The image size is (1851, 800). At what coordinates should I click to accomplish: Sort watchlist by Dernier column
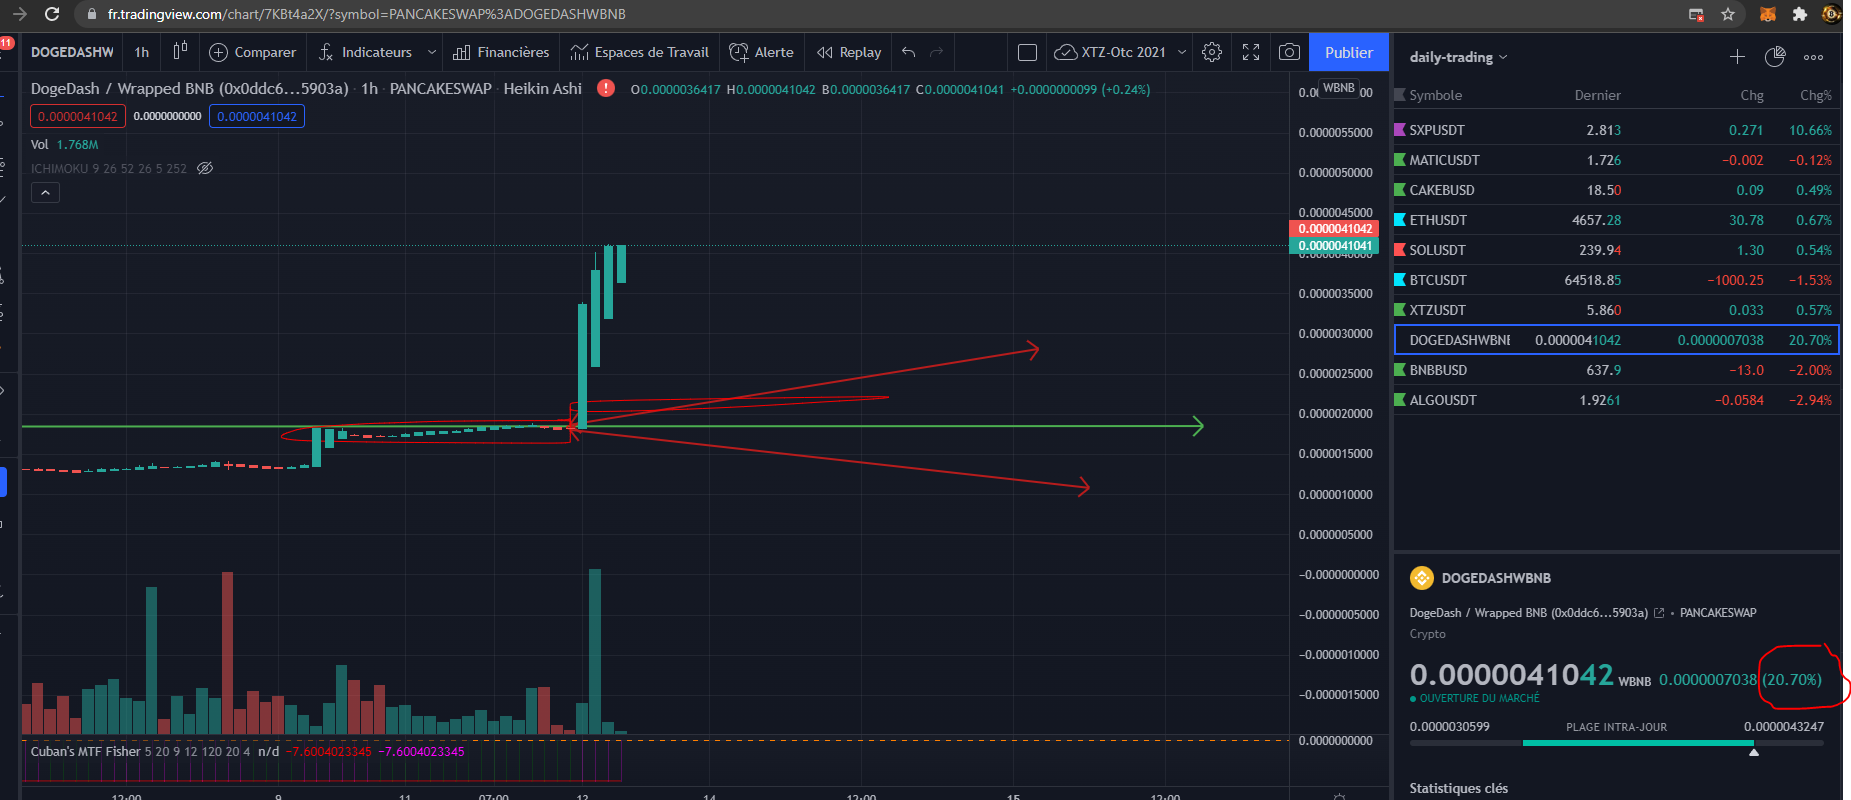pyautogui.click(x=1597, y=95)
